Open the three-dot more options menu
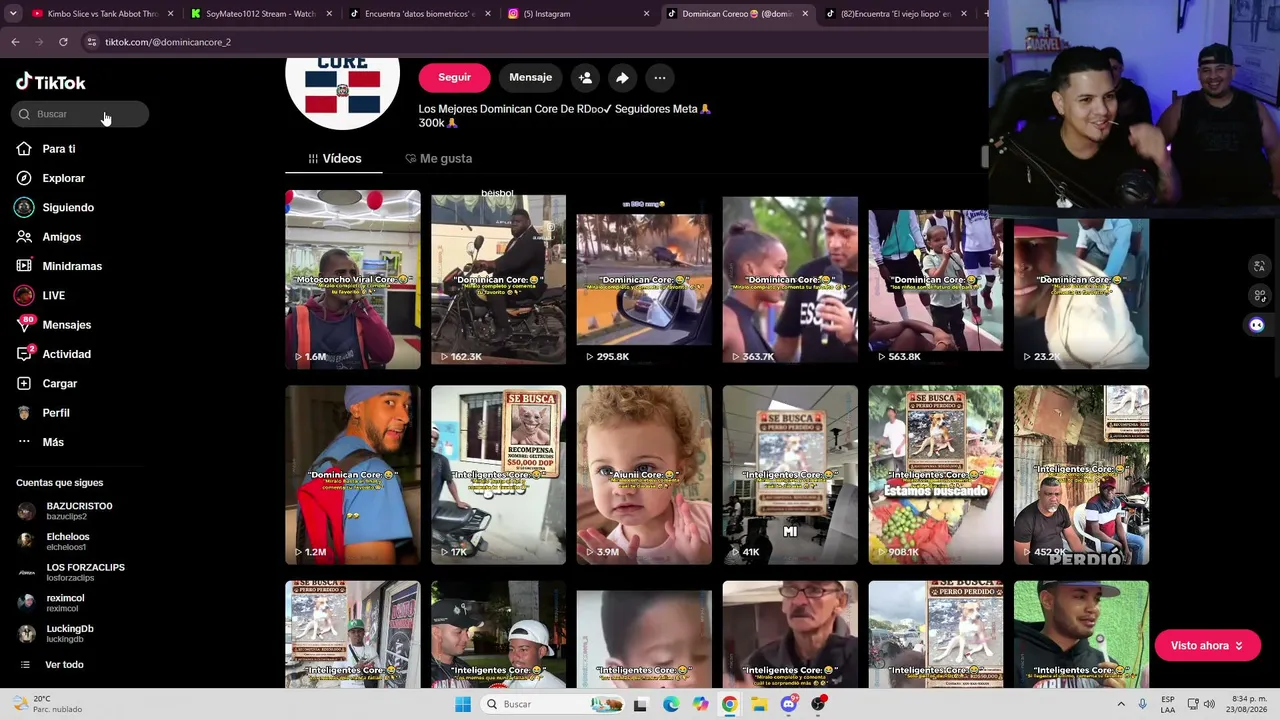The image size is (1280, 720). pos(660,77)
